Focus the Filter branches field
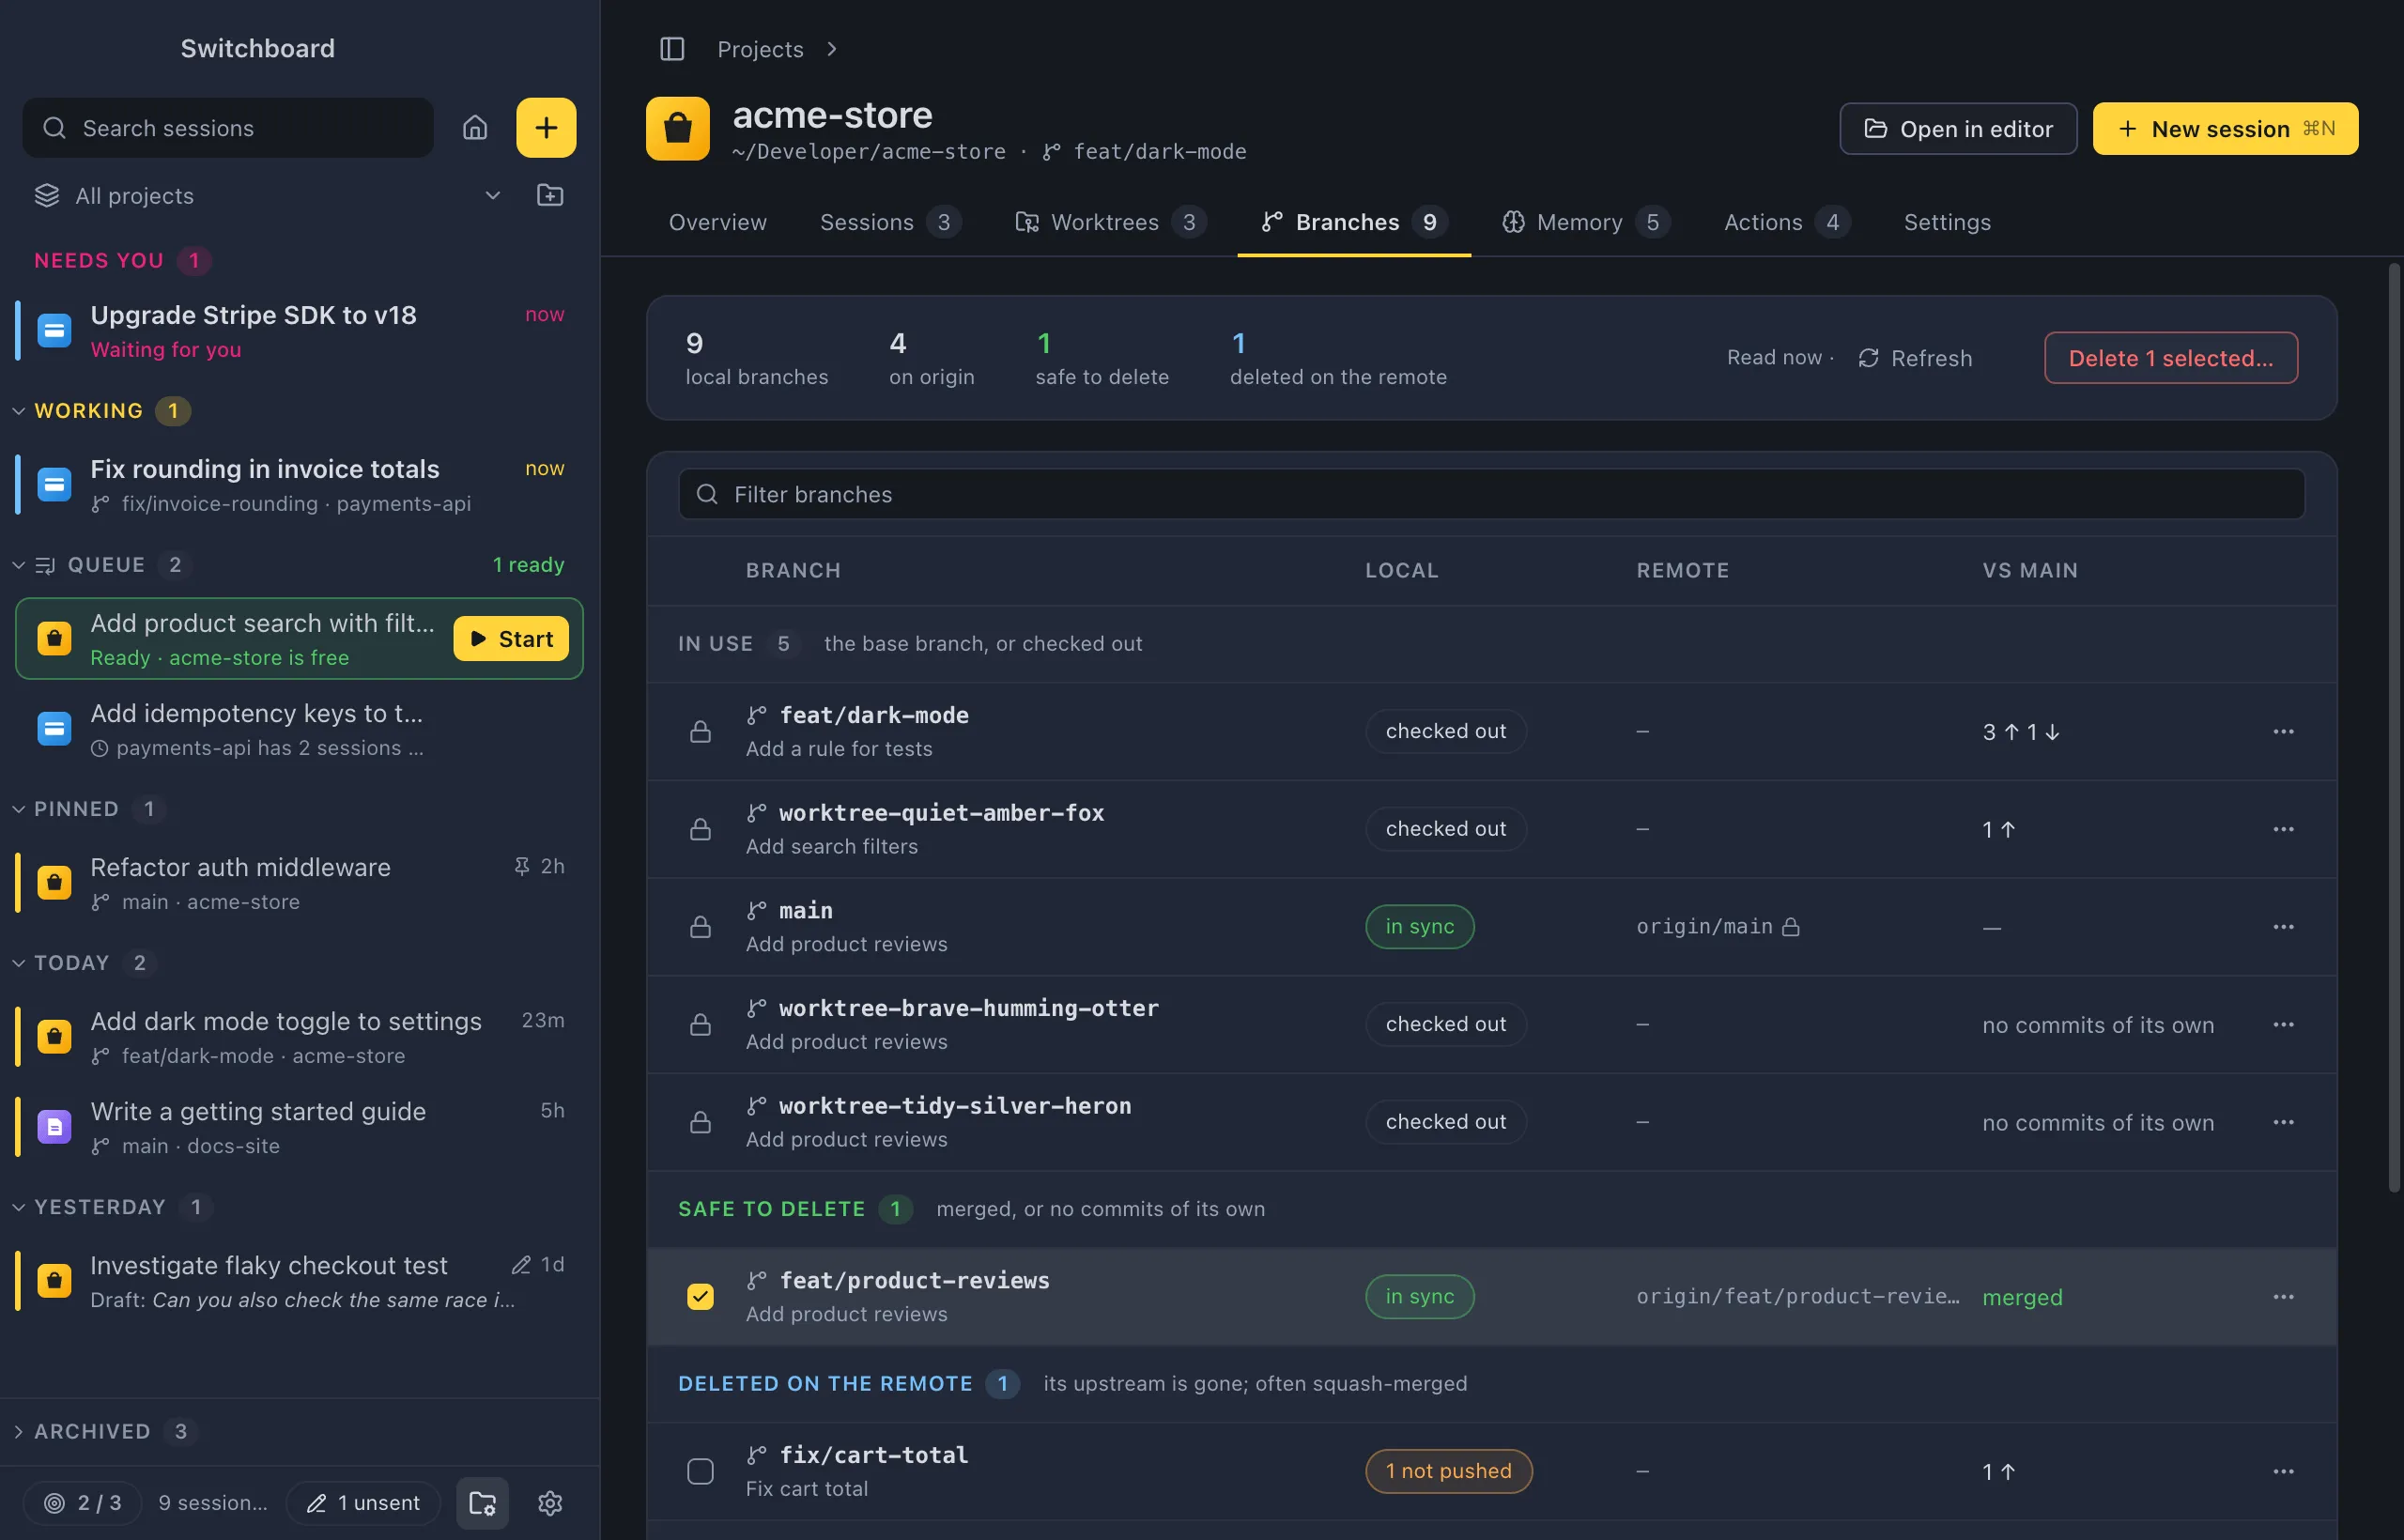This screenshot has width=2404, height=1540. pos(1492,494)
